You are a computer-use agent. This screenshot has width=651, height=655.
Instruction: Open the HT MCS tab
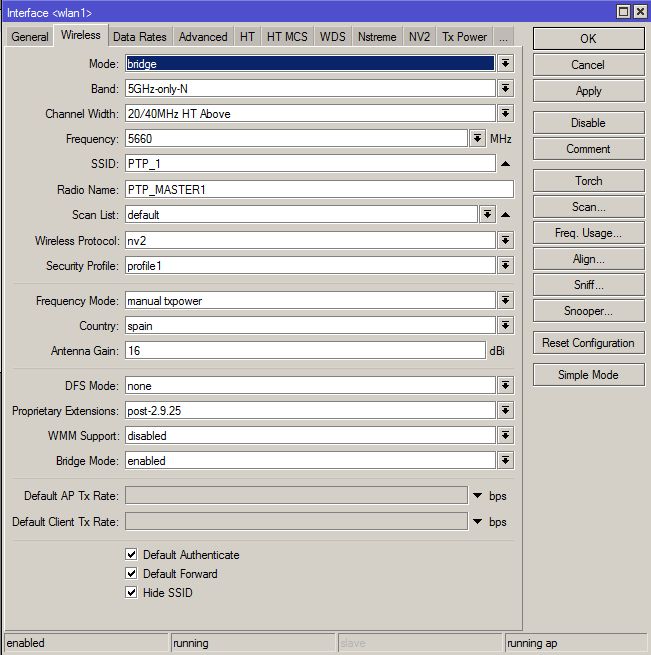(287, 37)
